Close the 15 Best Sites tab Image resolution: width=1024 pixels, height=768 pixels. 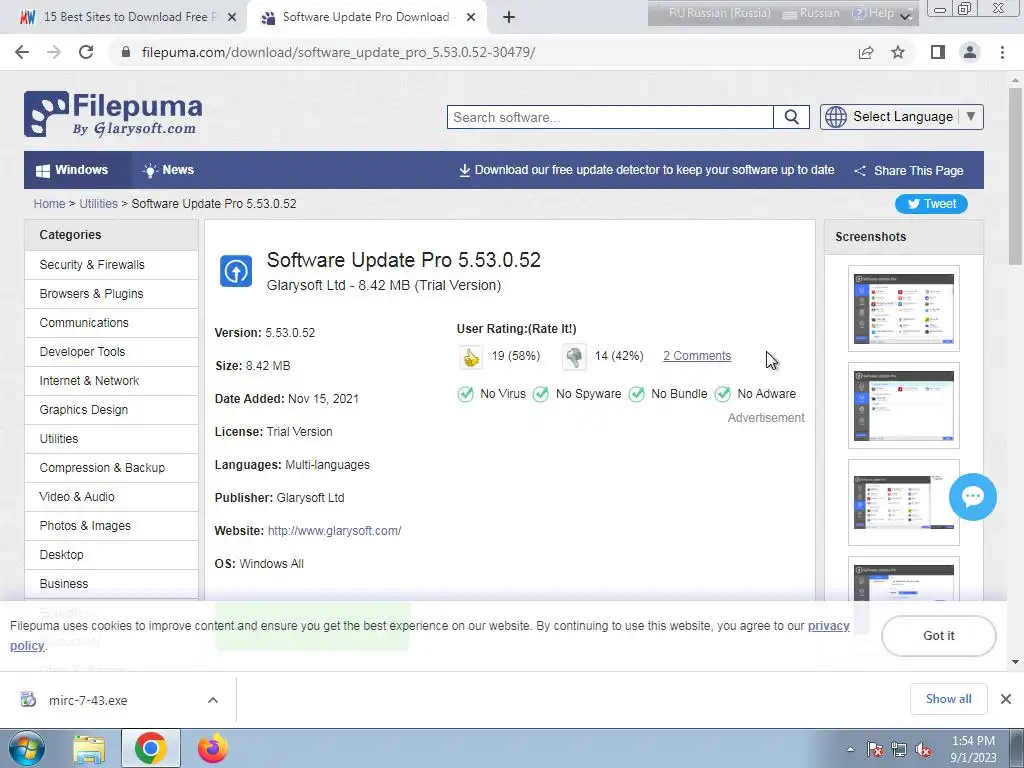[232, 18]
